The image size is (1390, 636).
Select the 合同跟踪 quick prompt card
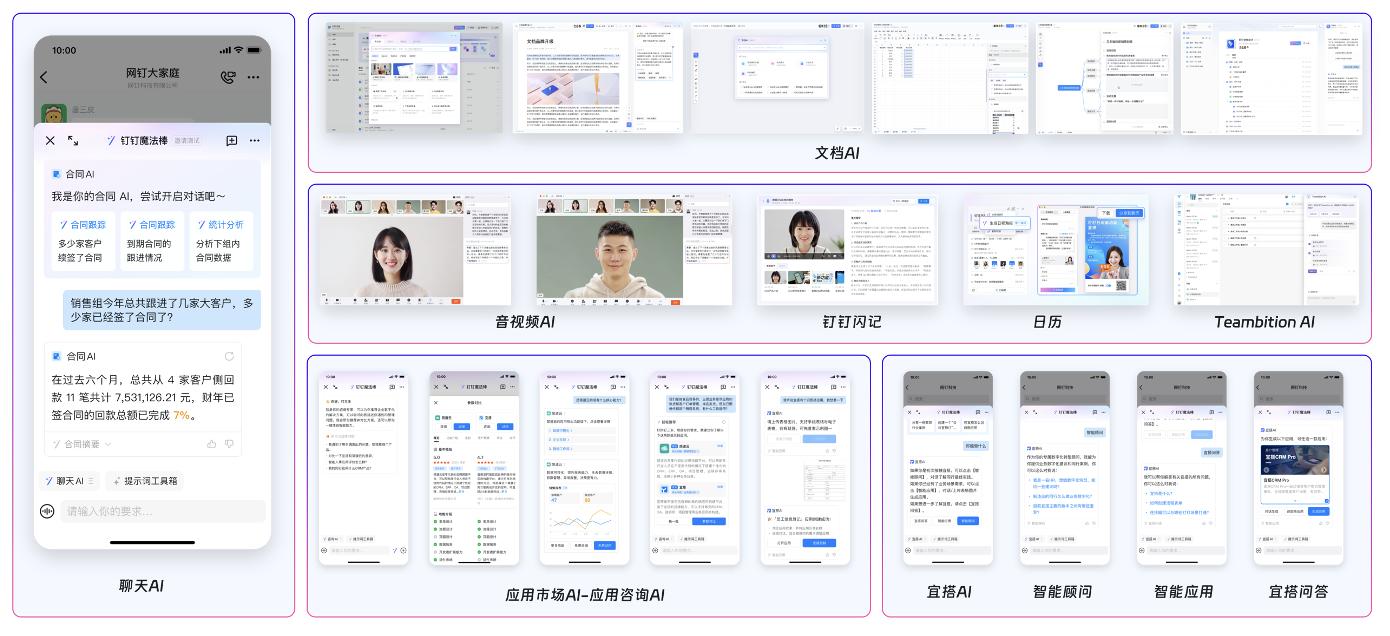82,240
